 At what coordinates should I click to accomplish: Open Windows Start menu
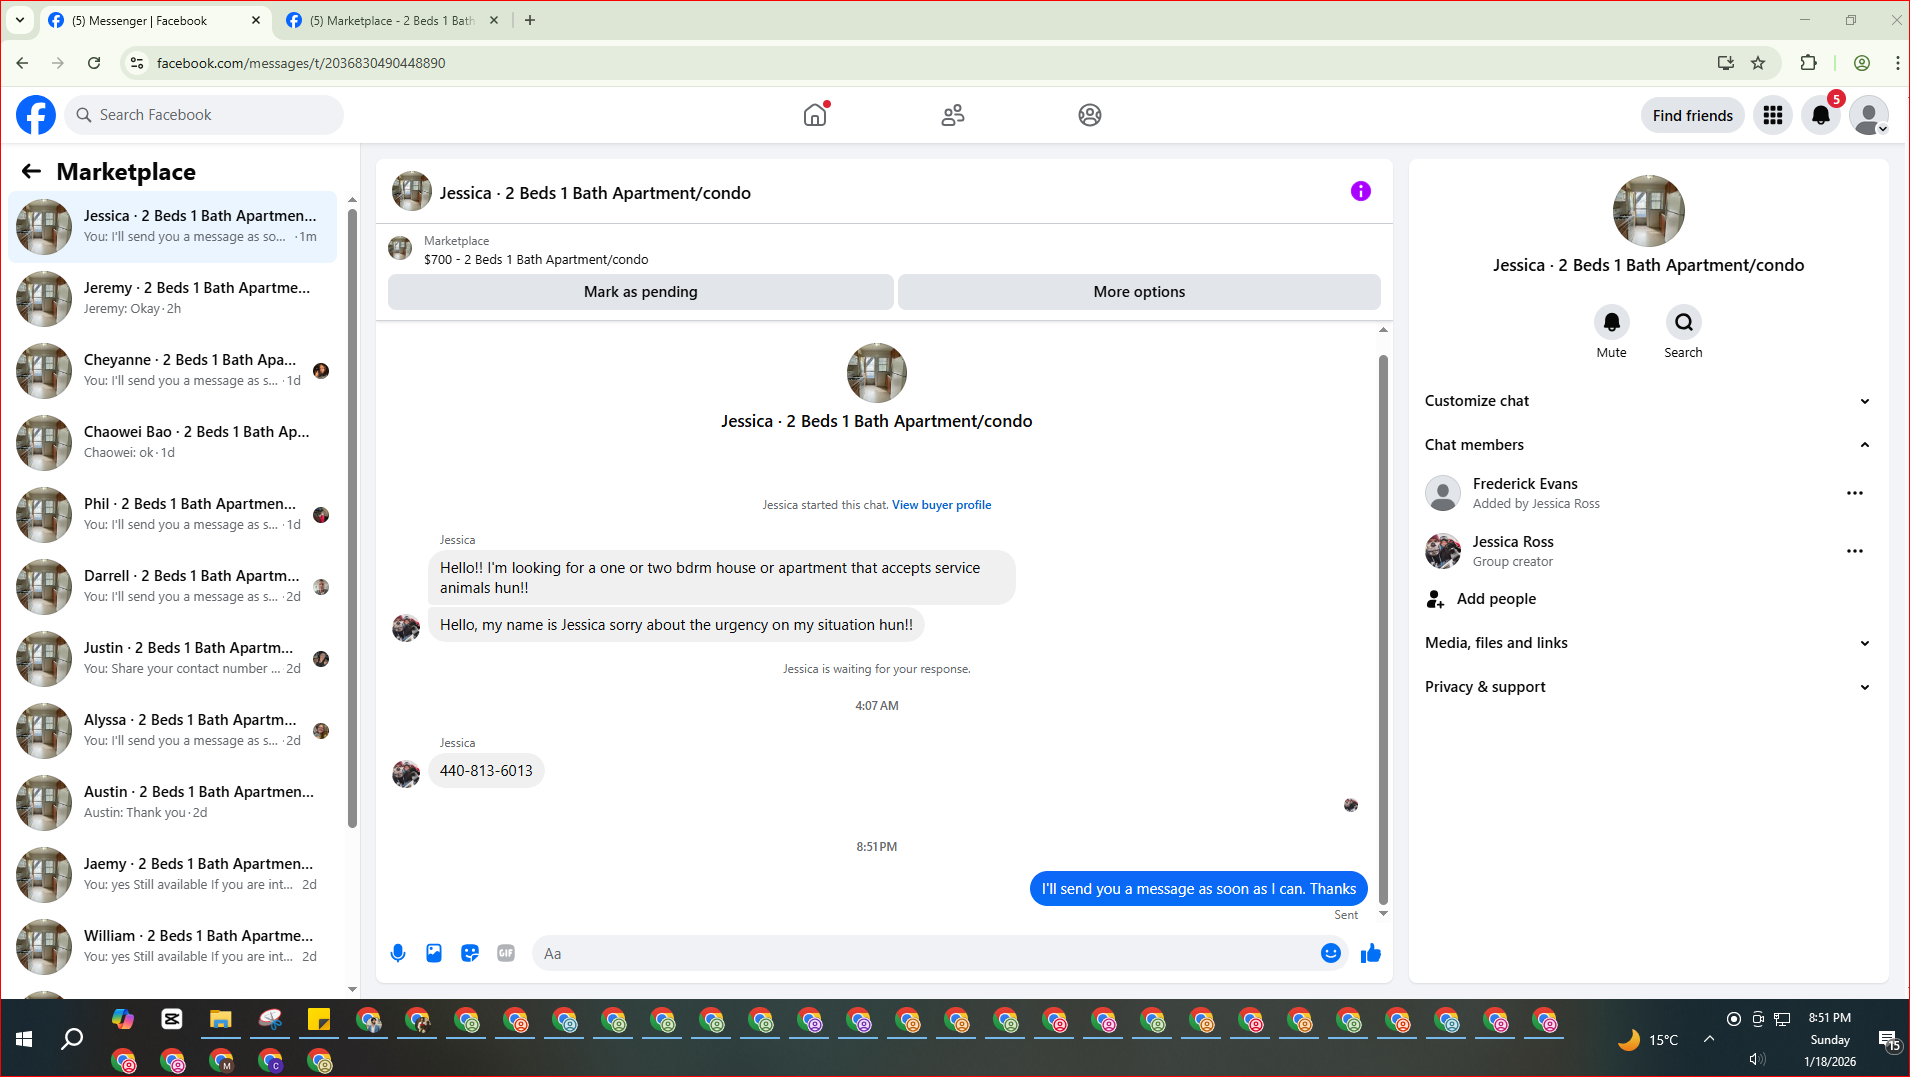coord(24,1039)
